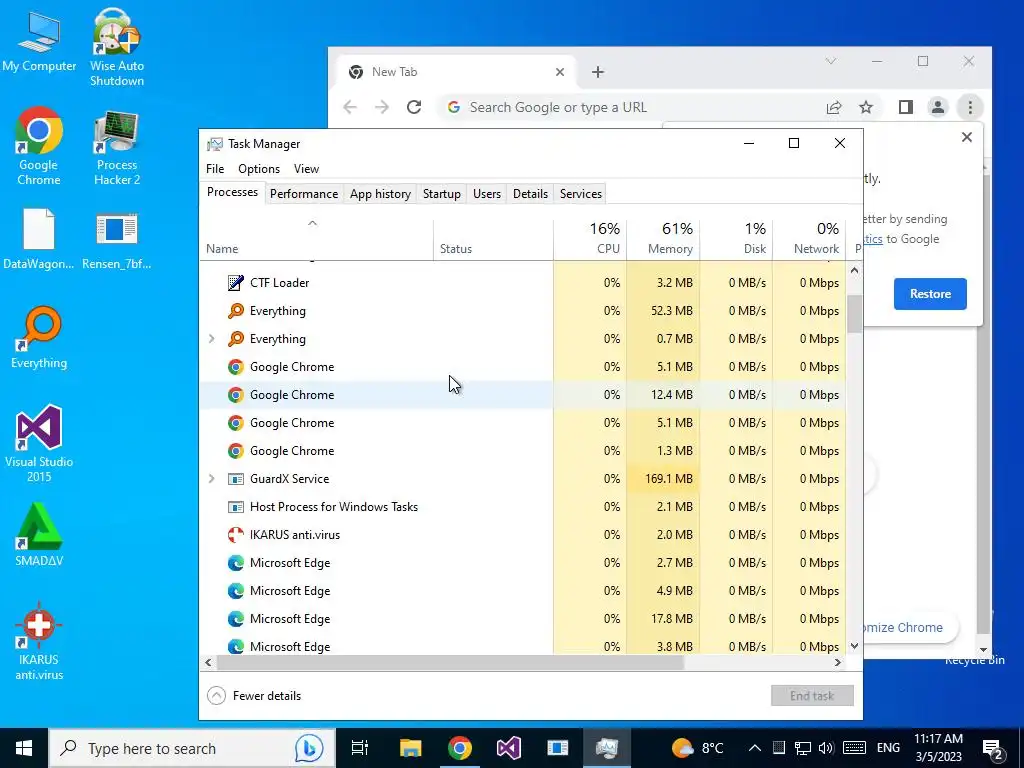Click the Restore button in Chrome
1024x768 pixels.
coord(930,294)
